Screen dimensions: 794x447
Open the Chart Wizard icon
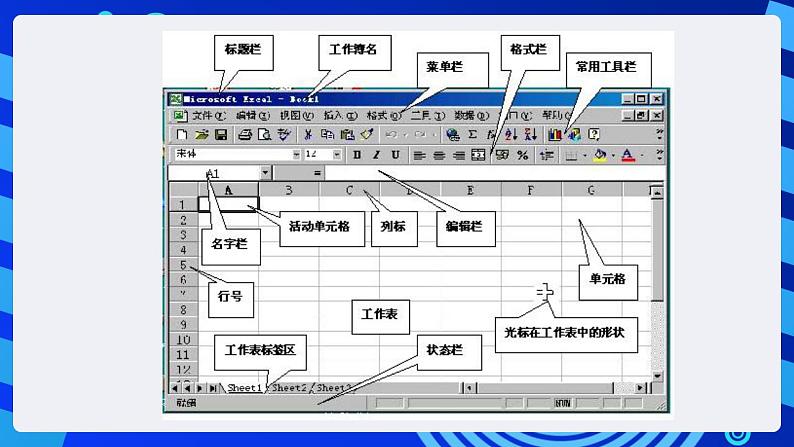tap(555, 134)
